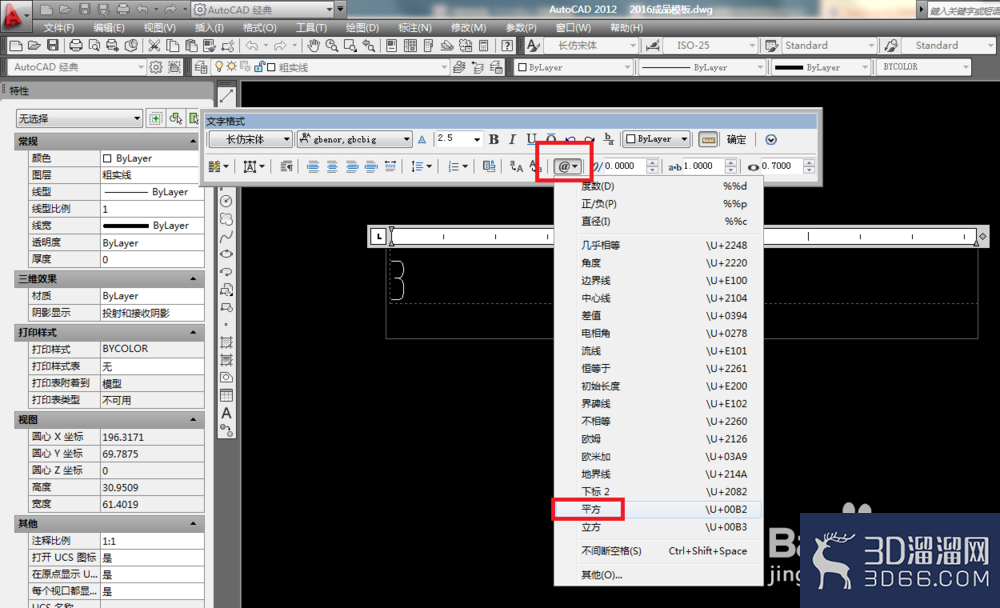Click the tab stop L marker on text ruler

pos(379,236)
